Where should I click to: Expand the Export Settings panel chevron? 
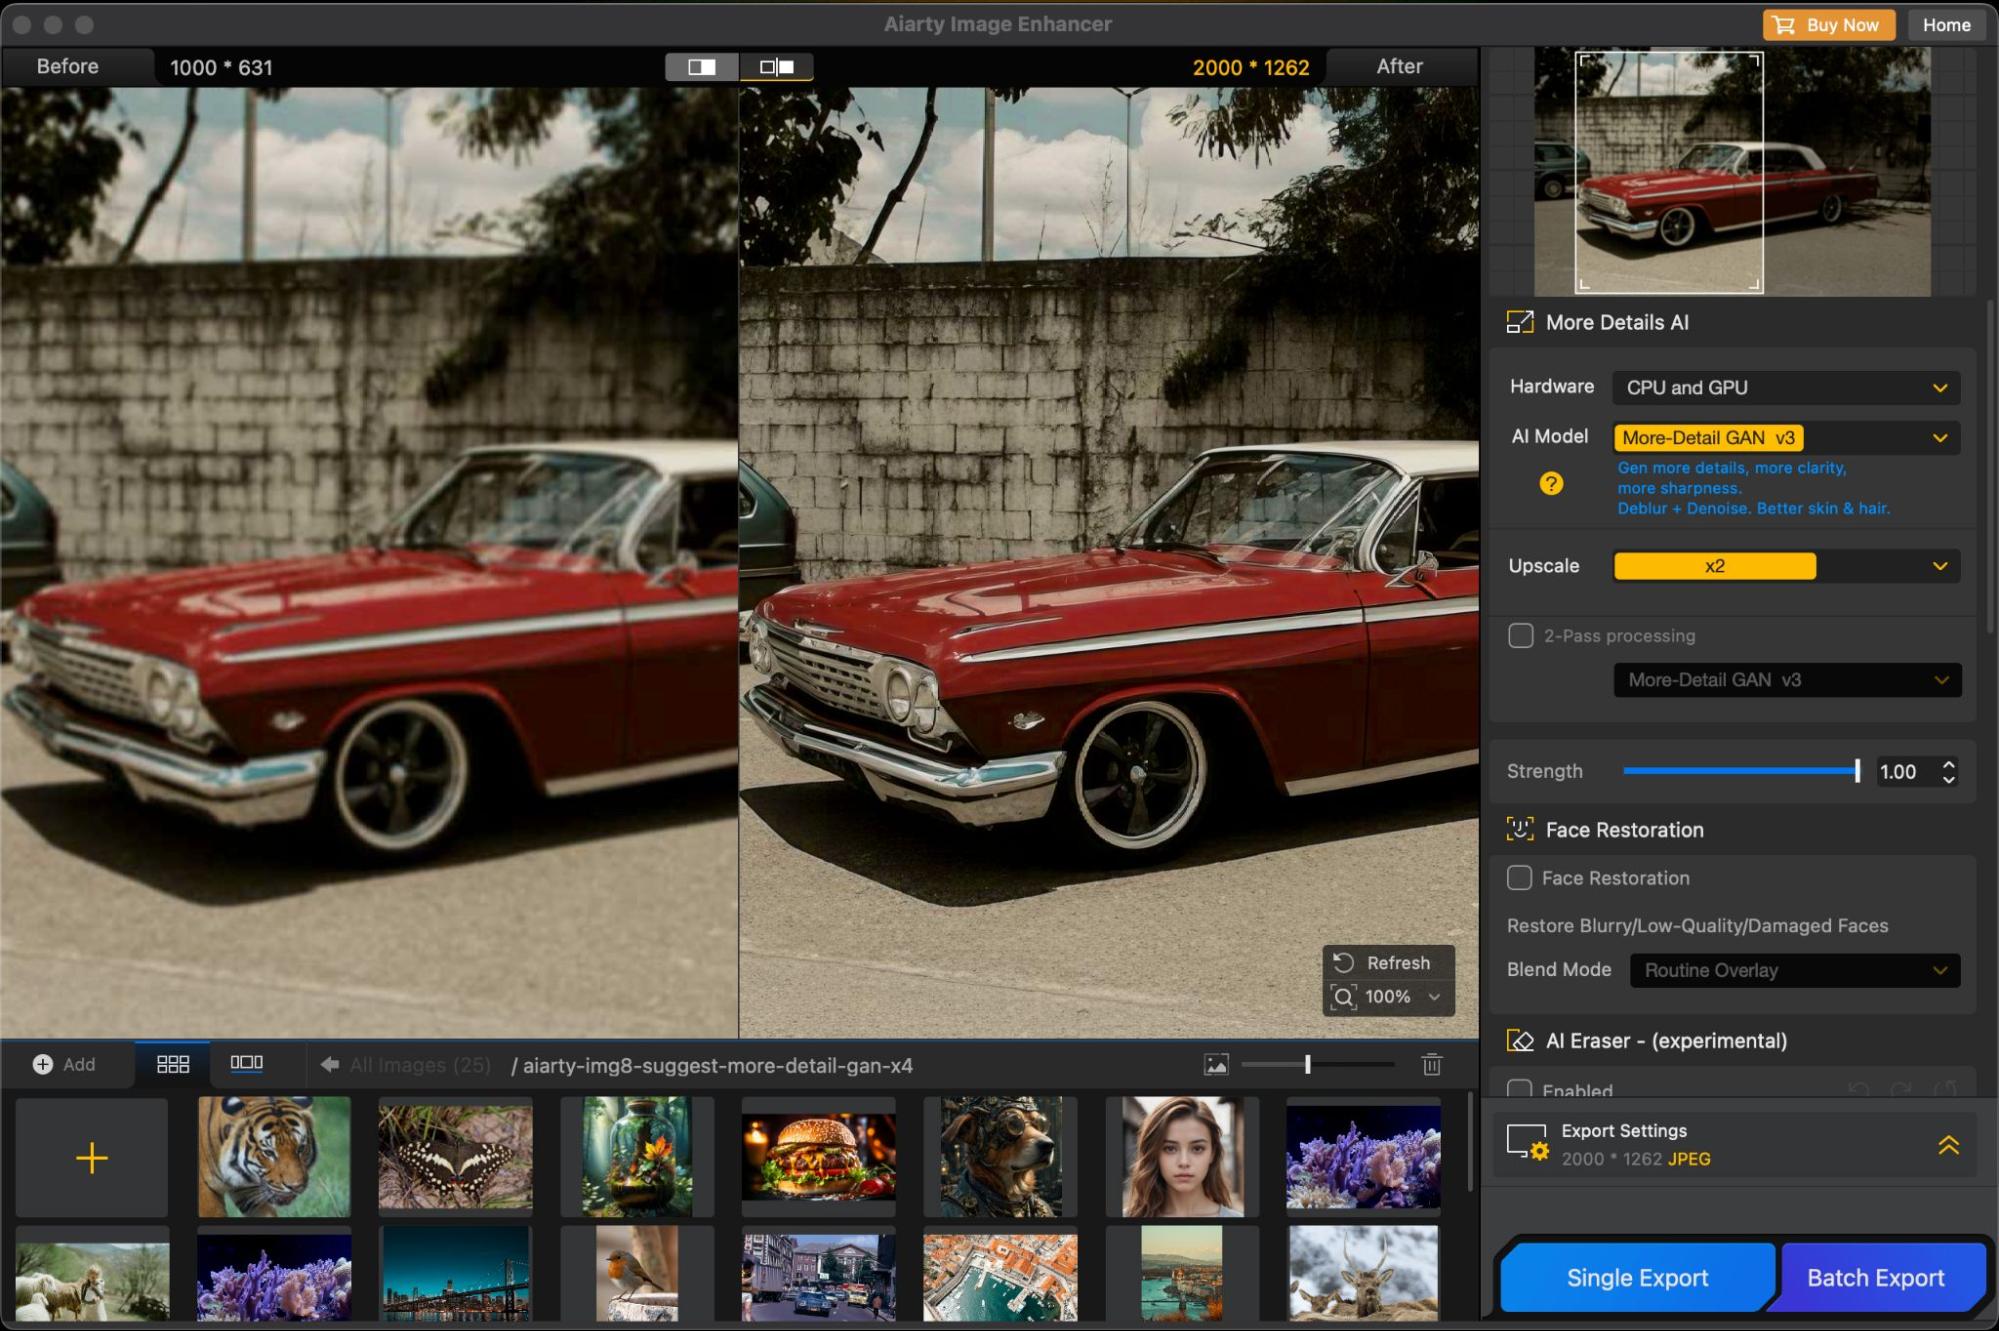coord(1948,1145)
